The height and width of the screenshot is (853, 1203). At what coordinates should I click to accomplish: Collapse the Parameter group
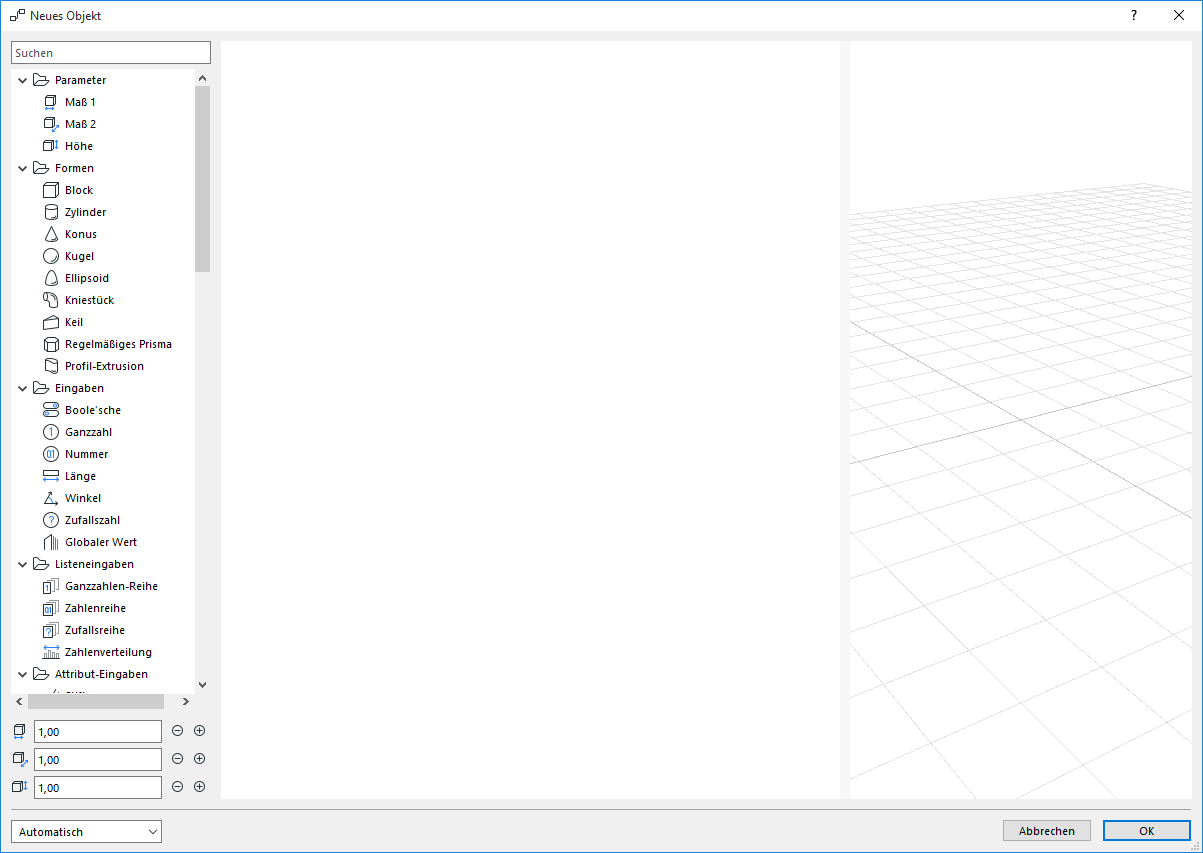(21, 79)
